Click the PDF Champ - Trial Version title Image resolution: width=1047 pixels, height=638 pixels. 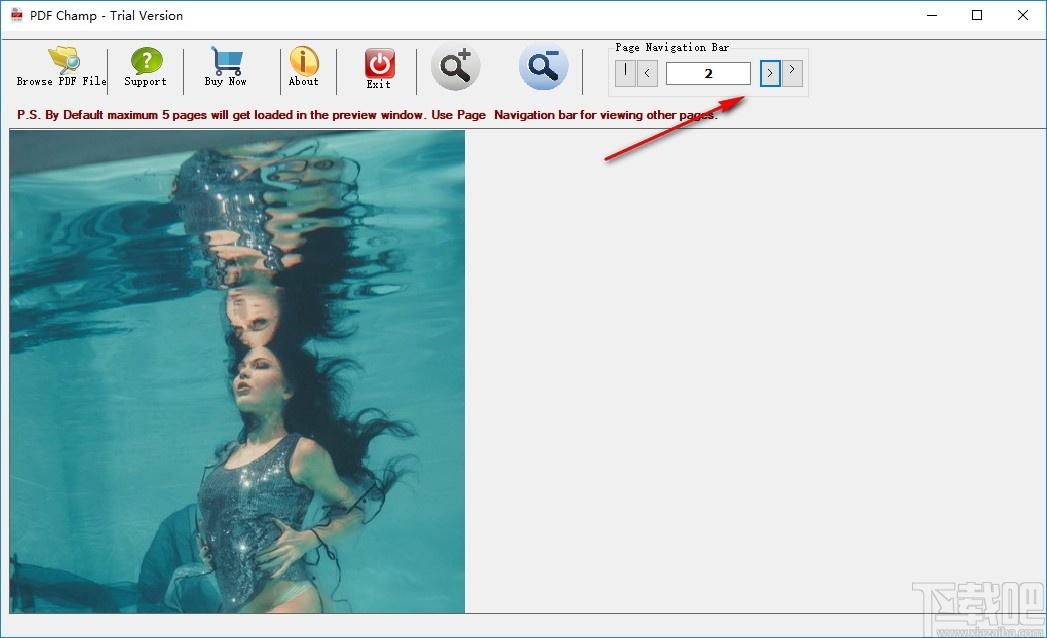(x=106, y=15)
